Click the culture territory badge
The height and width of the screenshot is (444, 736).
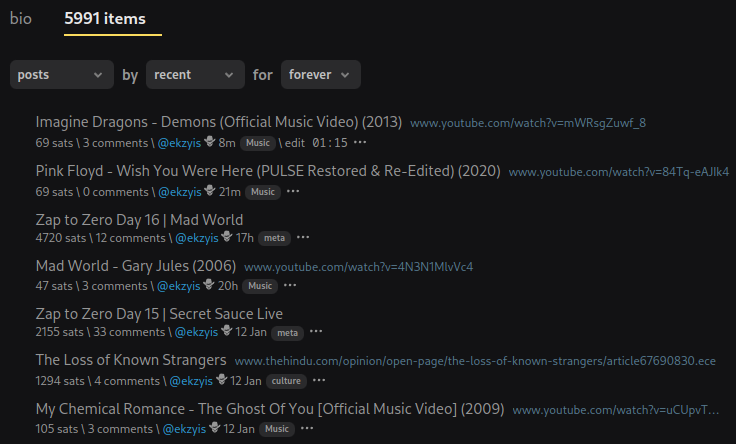[x=287, y=381]
